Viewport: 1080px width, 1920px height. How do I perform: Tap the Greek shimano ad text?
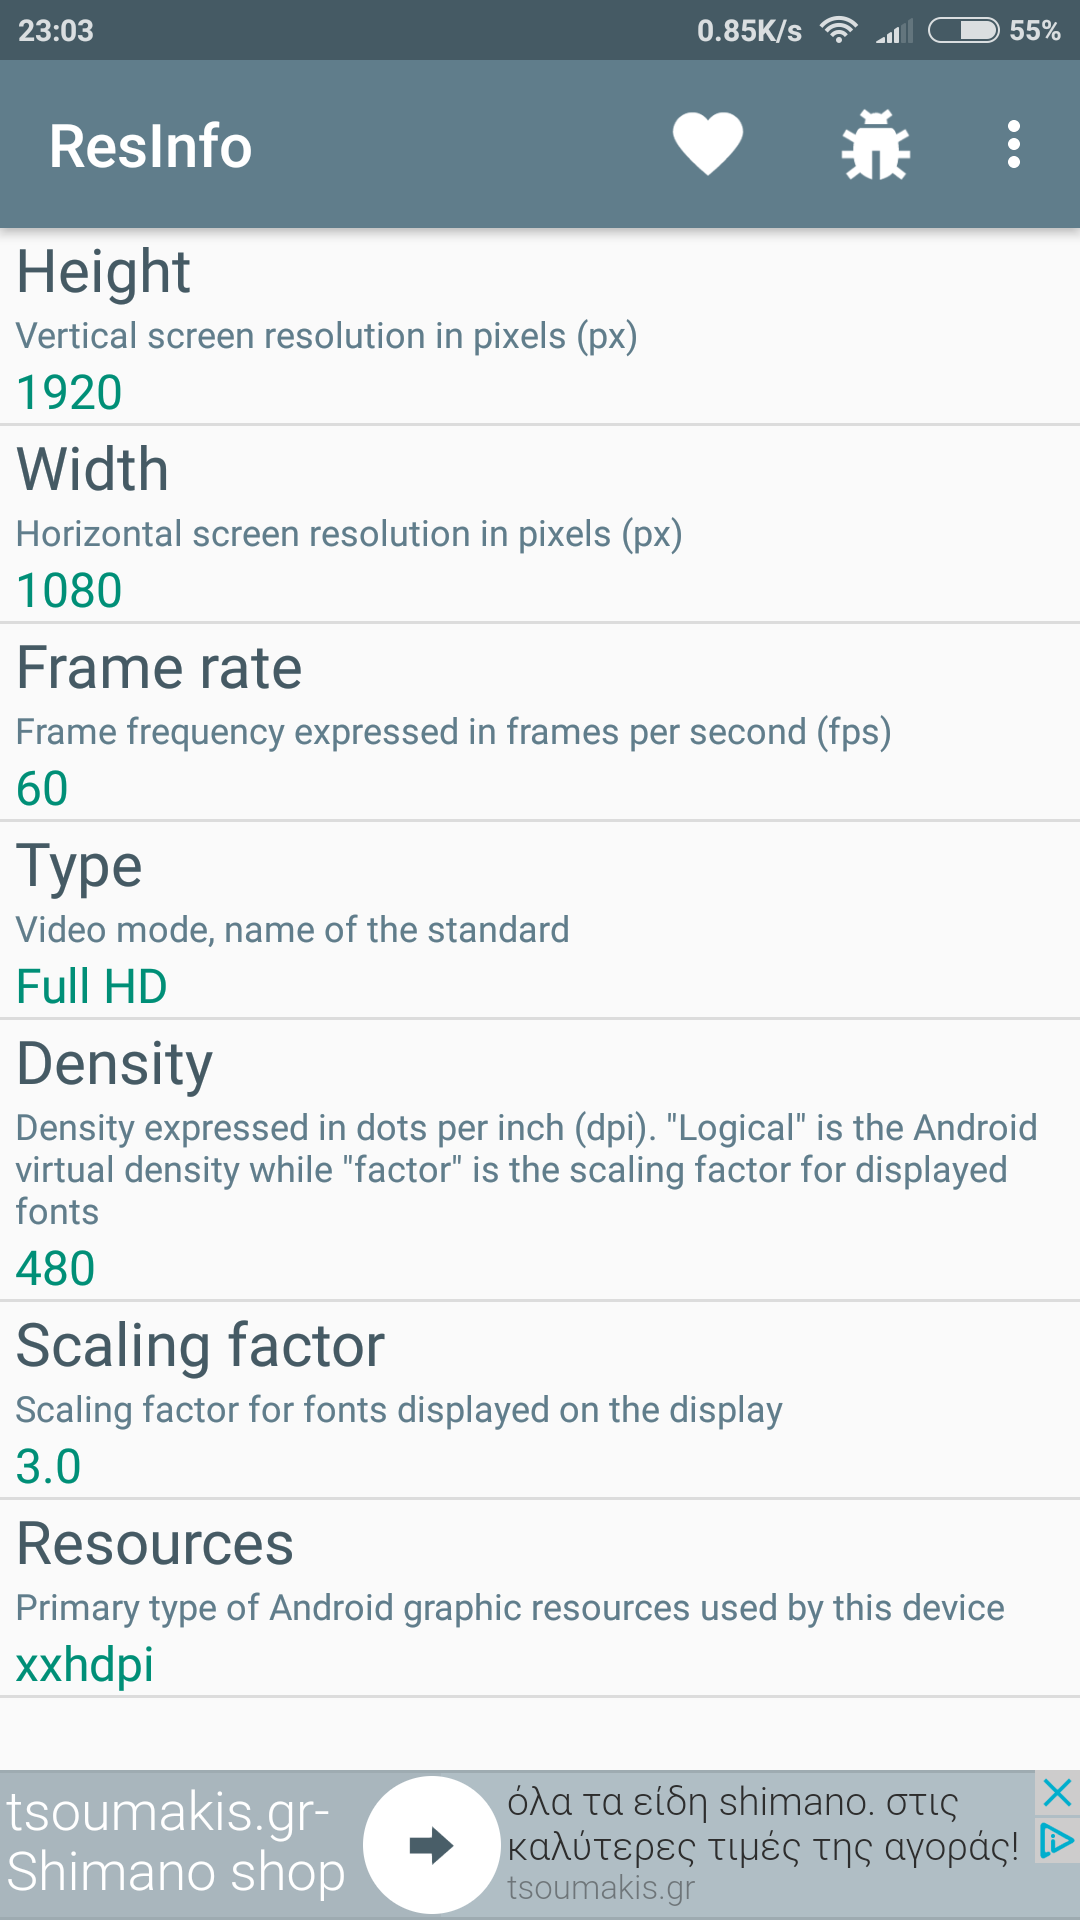click(762, 1825)
